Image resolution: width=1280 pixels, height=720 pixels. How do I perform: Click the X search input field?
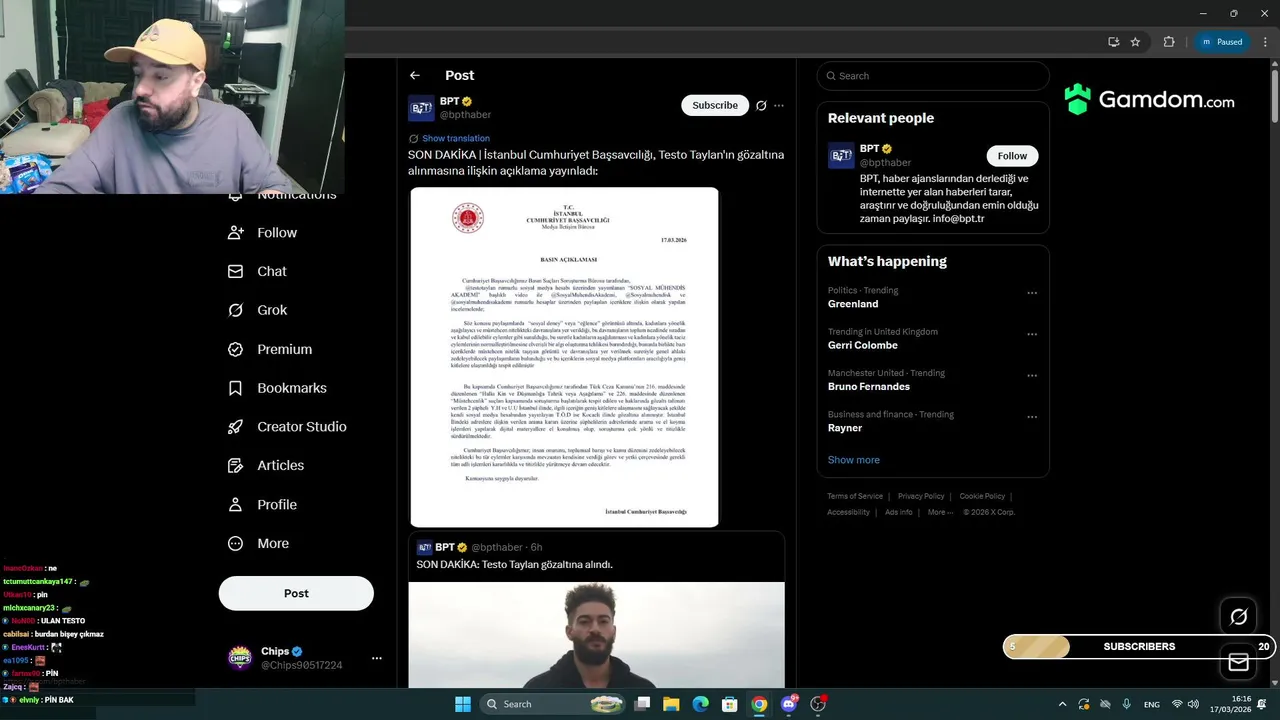click(x=933, y=76)
